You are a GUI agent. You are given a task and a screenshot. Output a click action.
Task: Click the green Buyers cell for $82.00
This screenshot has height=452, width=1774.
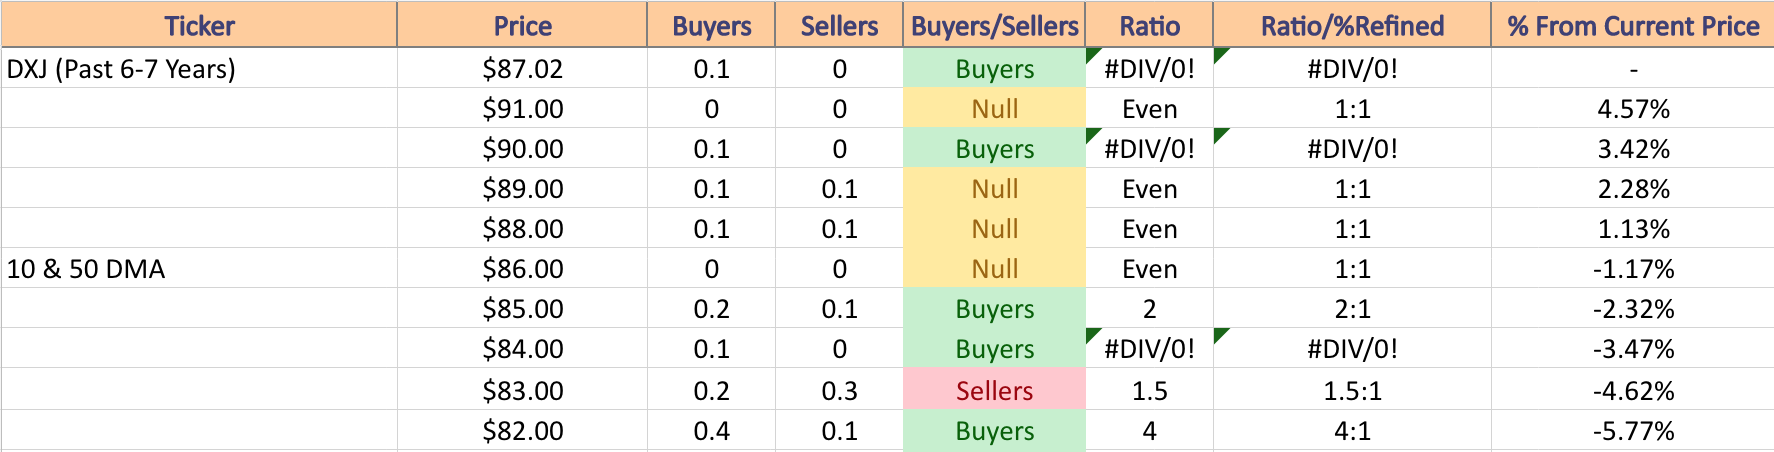click(994, 431)
